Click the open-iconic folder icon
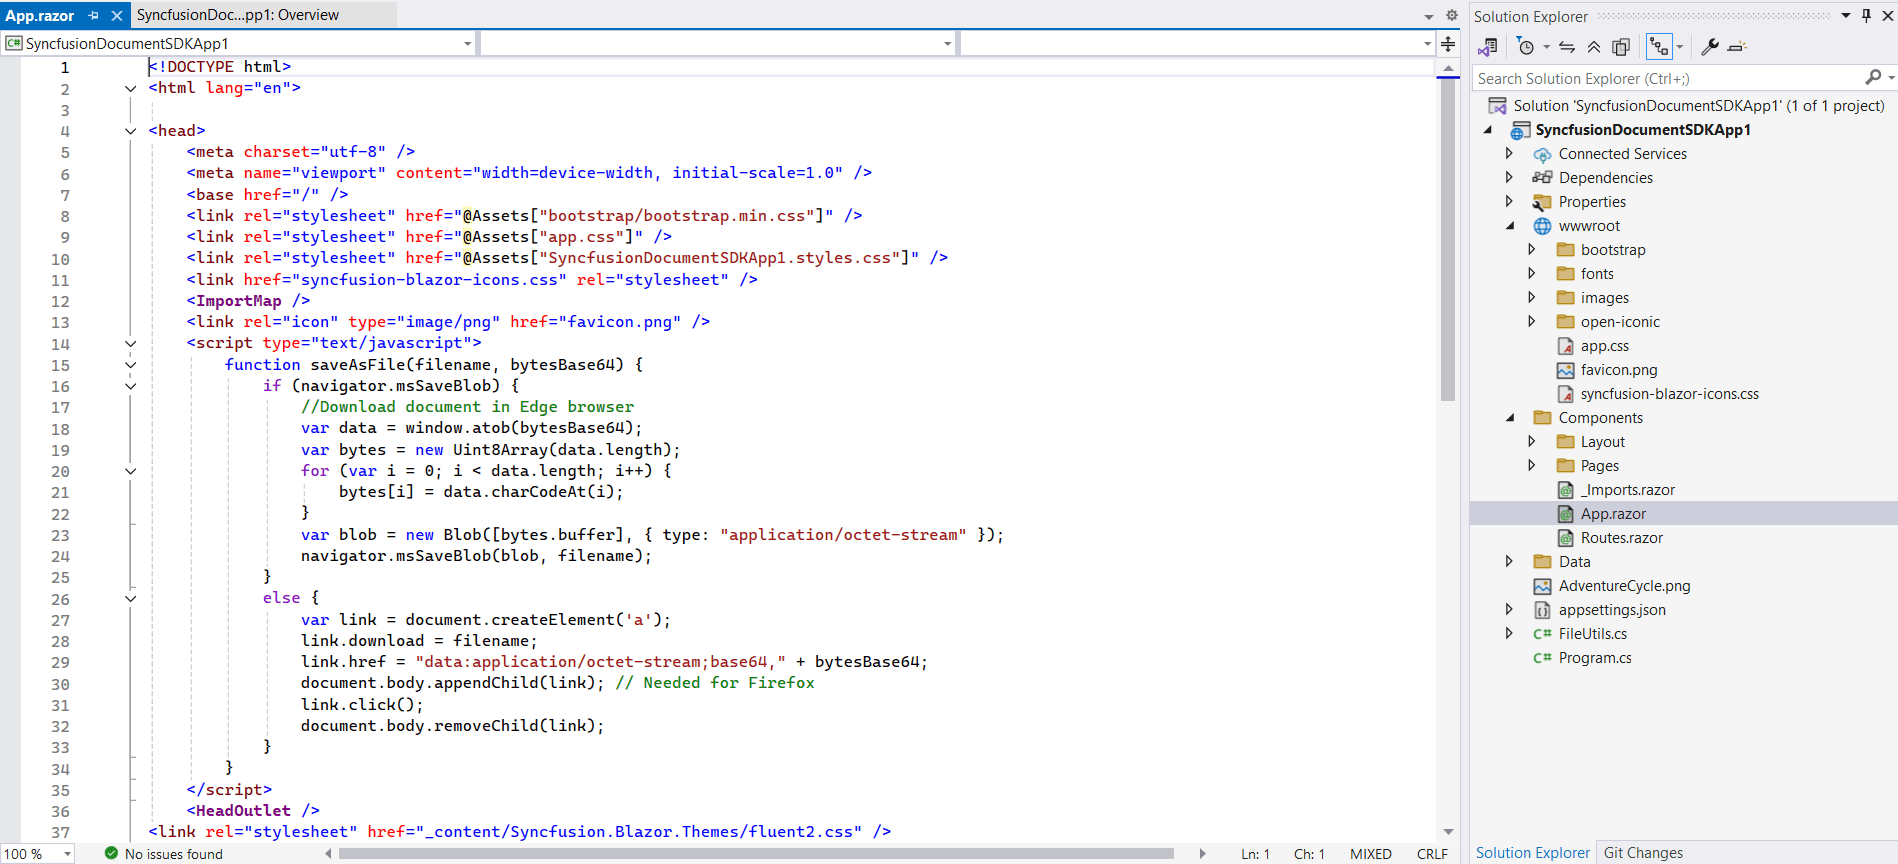 1565,322
